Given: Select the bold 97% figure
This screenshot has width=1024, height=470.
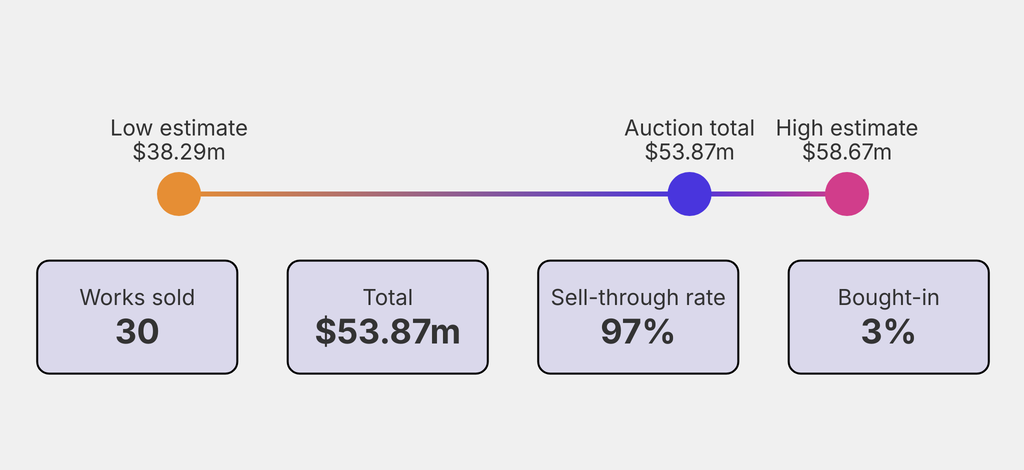Looking at the screenshot, I should [x=638, y=331].
